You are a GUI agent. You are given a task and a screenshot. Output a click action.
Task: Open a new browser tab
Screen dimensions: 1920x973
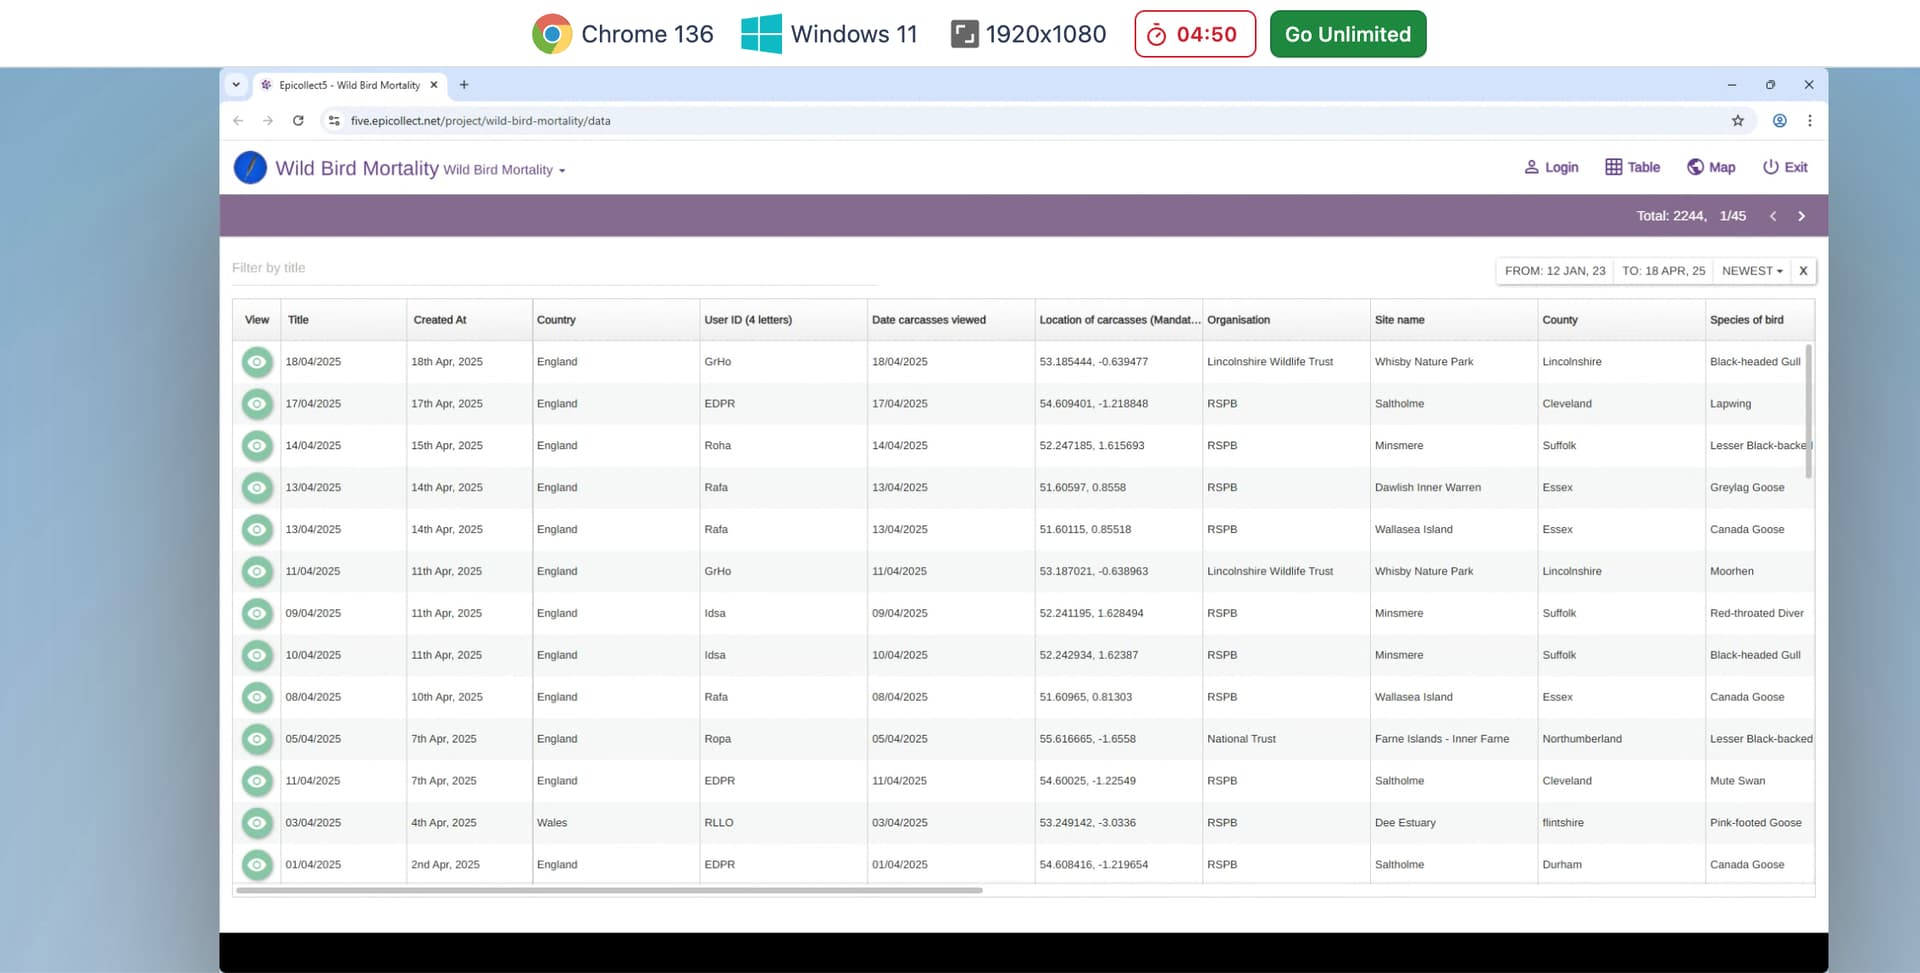[464, 85]
